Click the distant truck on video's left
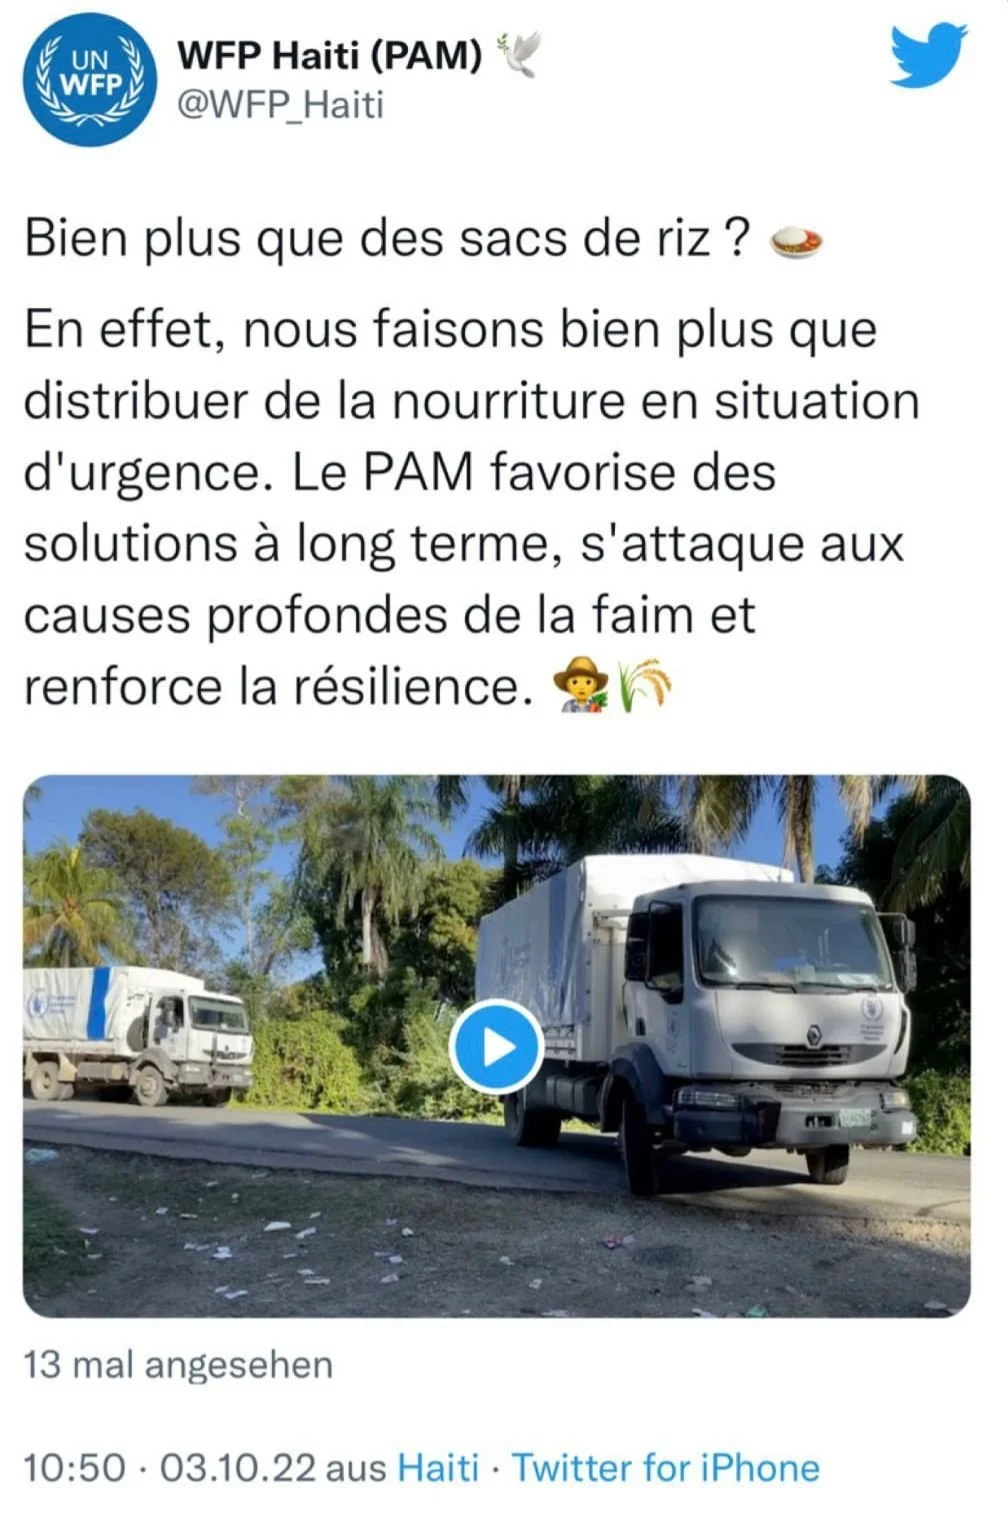This screenshot has width=1008, height=1513. coord(137,1034)
